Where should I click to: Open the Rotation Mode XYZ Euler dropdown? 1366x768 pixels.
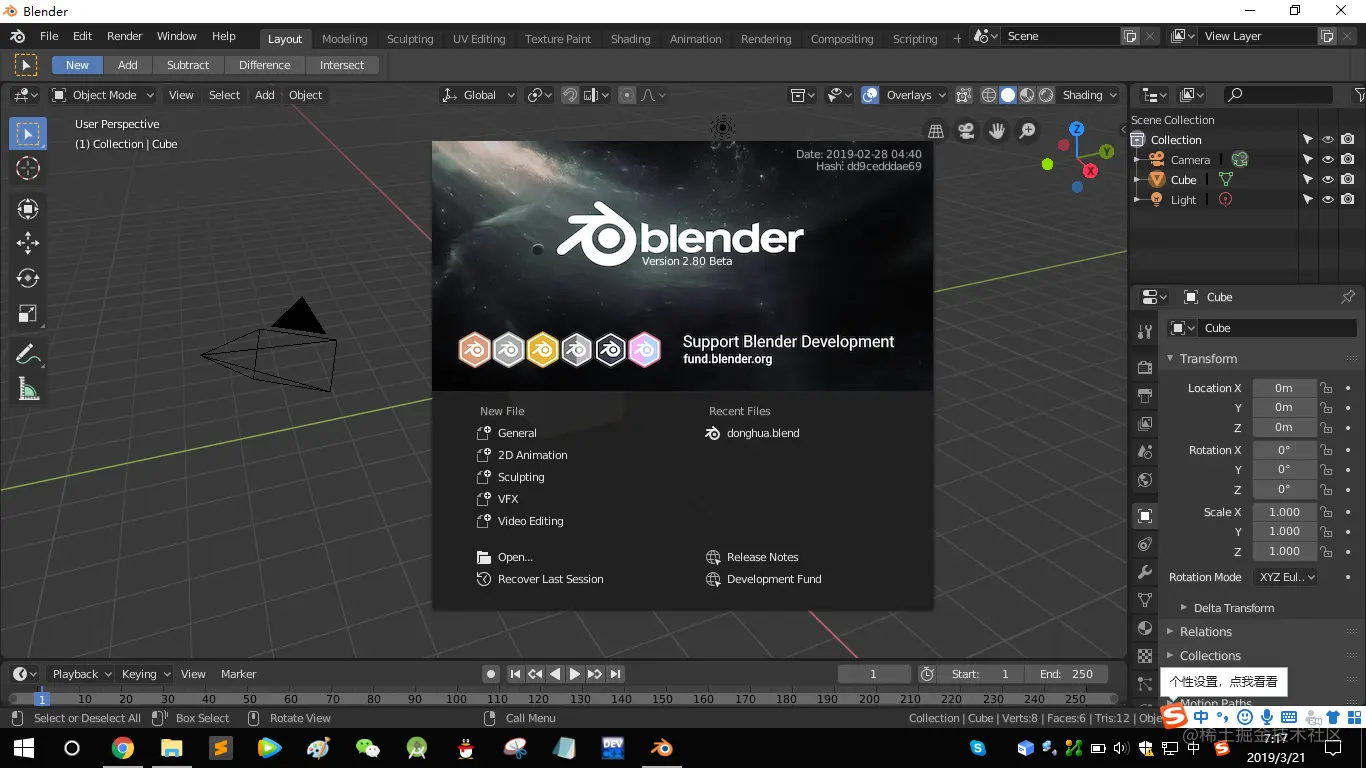(1285, 577)
